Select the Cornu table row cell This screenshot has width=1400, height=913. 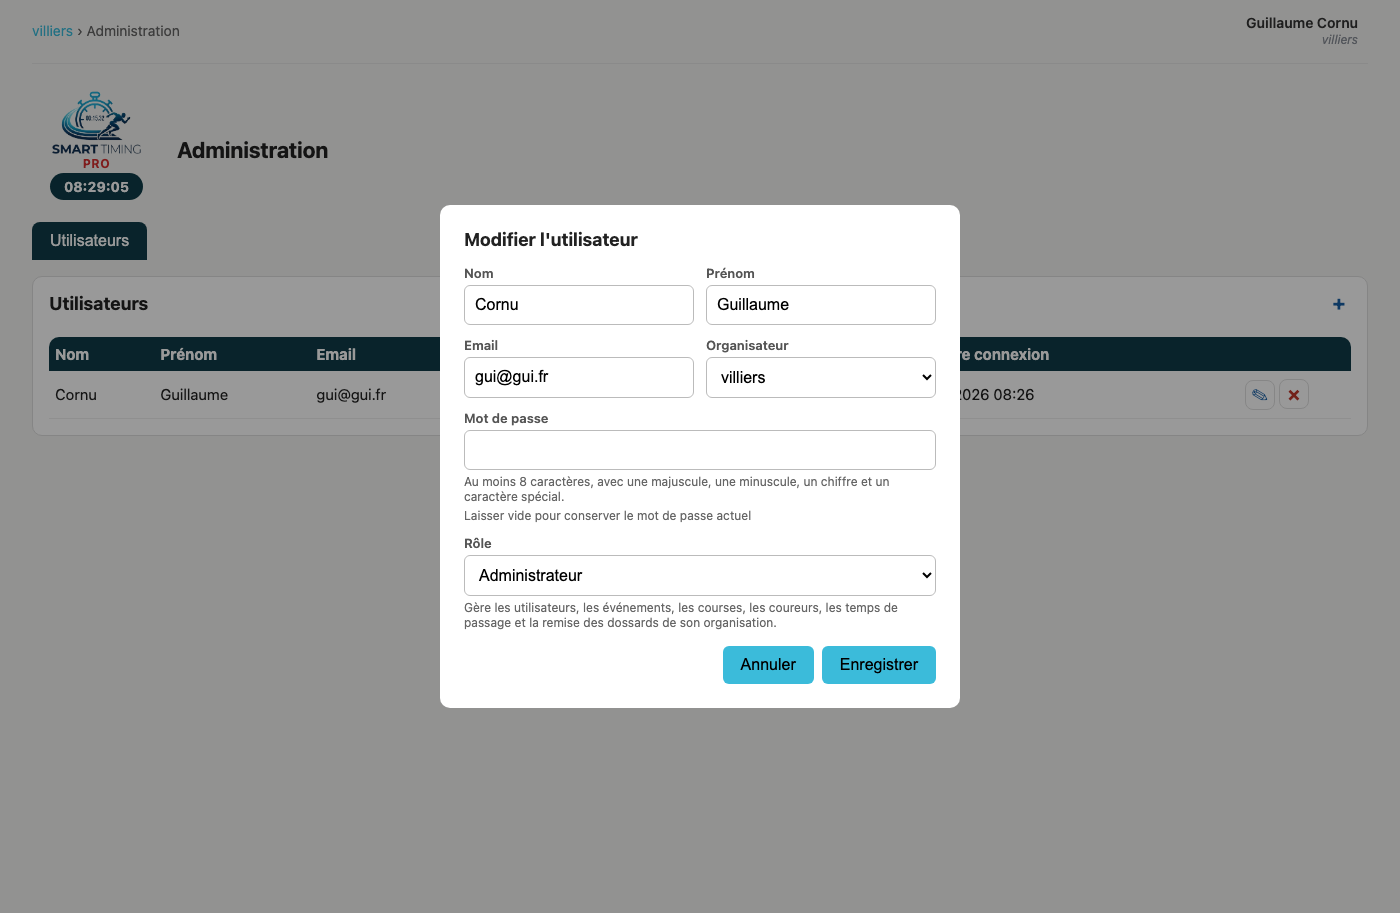tap(76, 395)
